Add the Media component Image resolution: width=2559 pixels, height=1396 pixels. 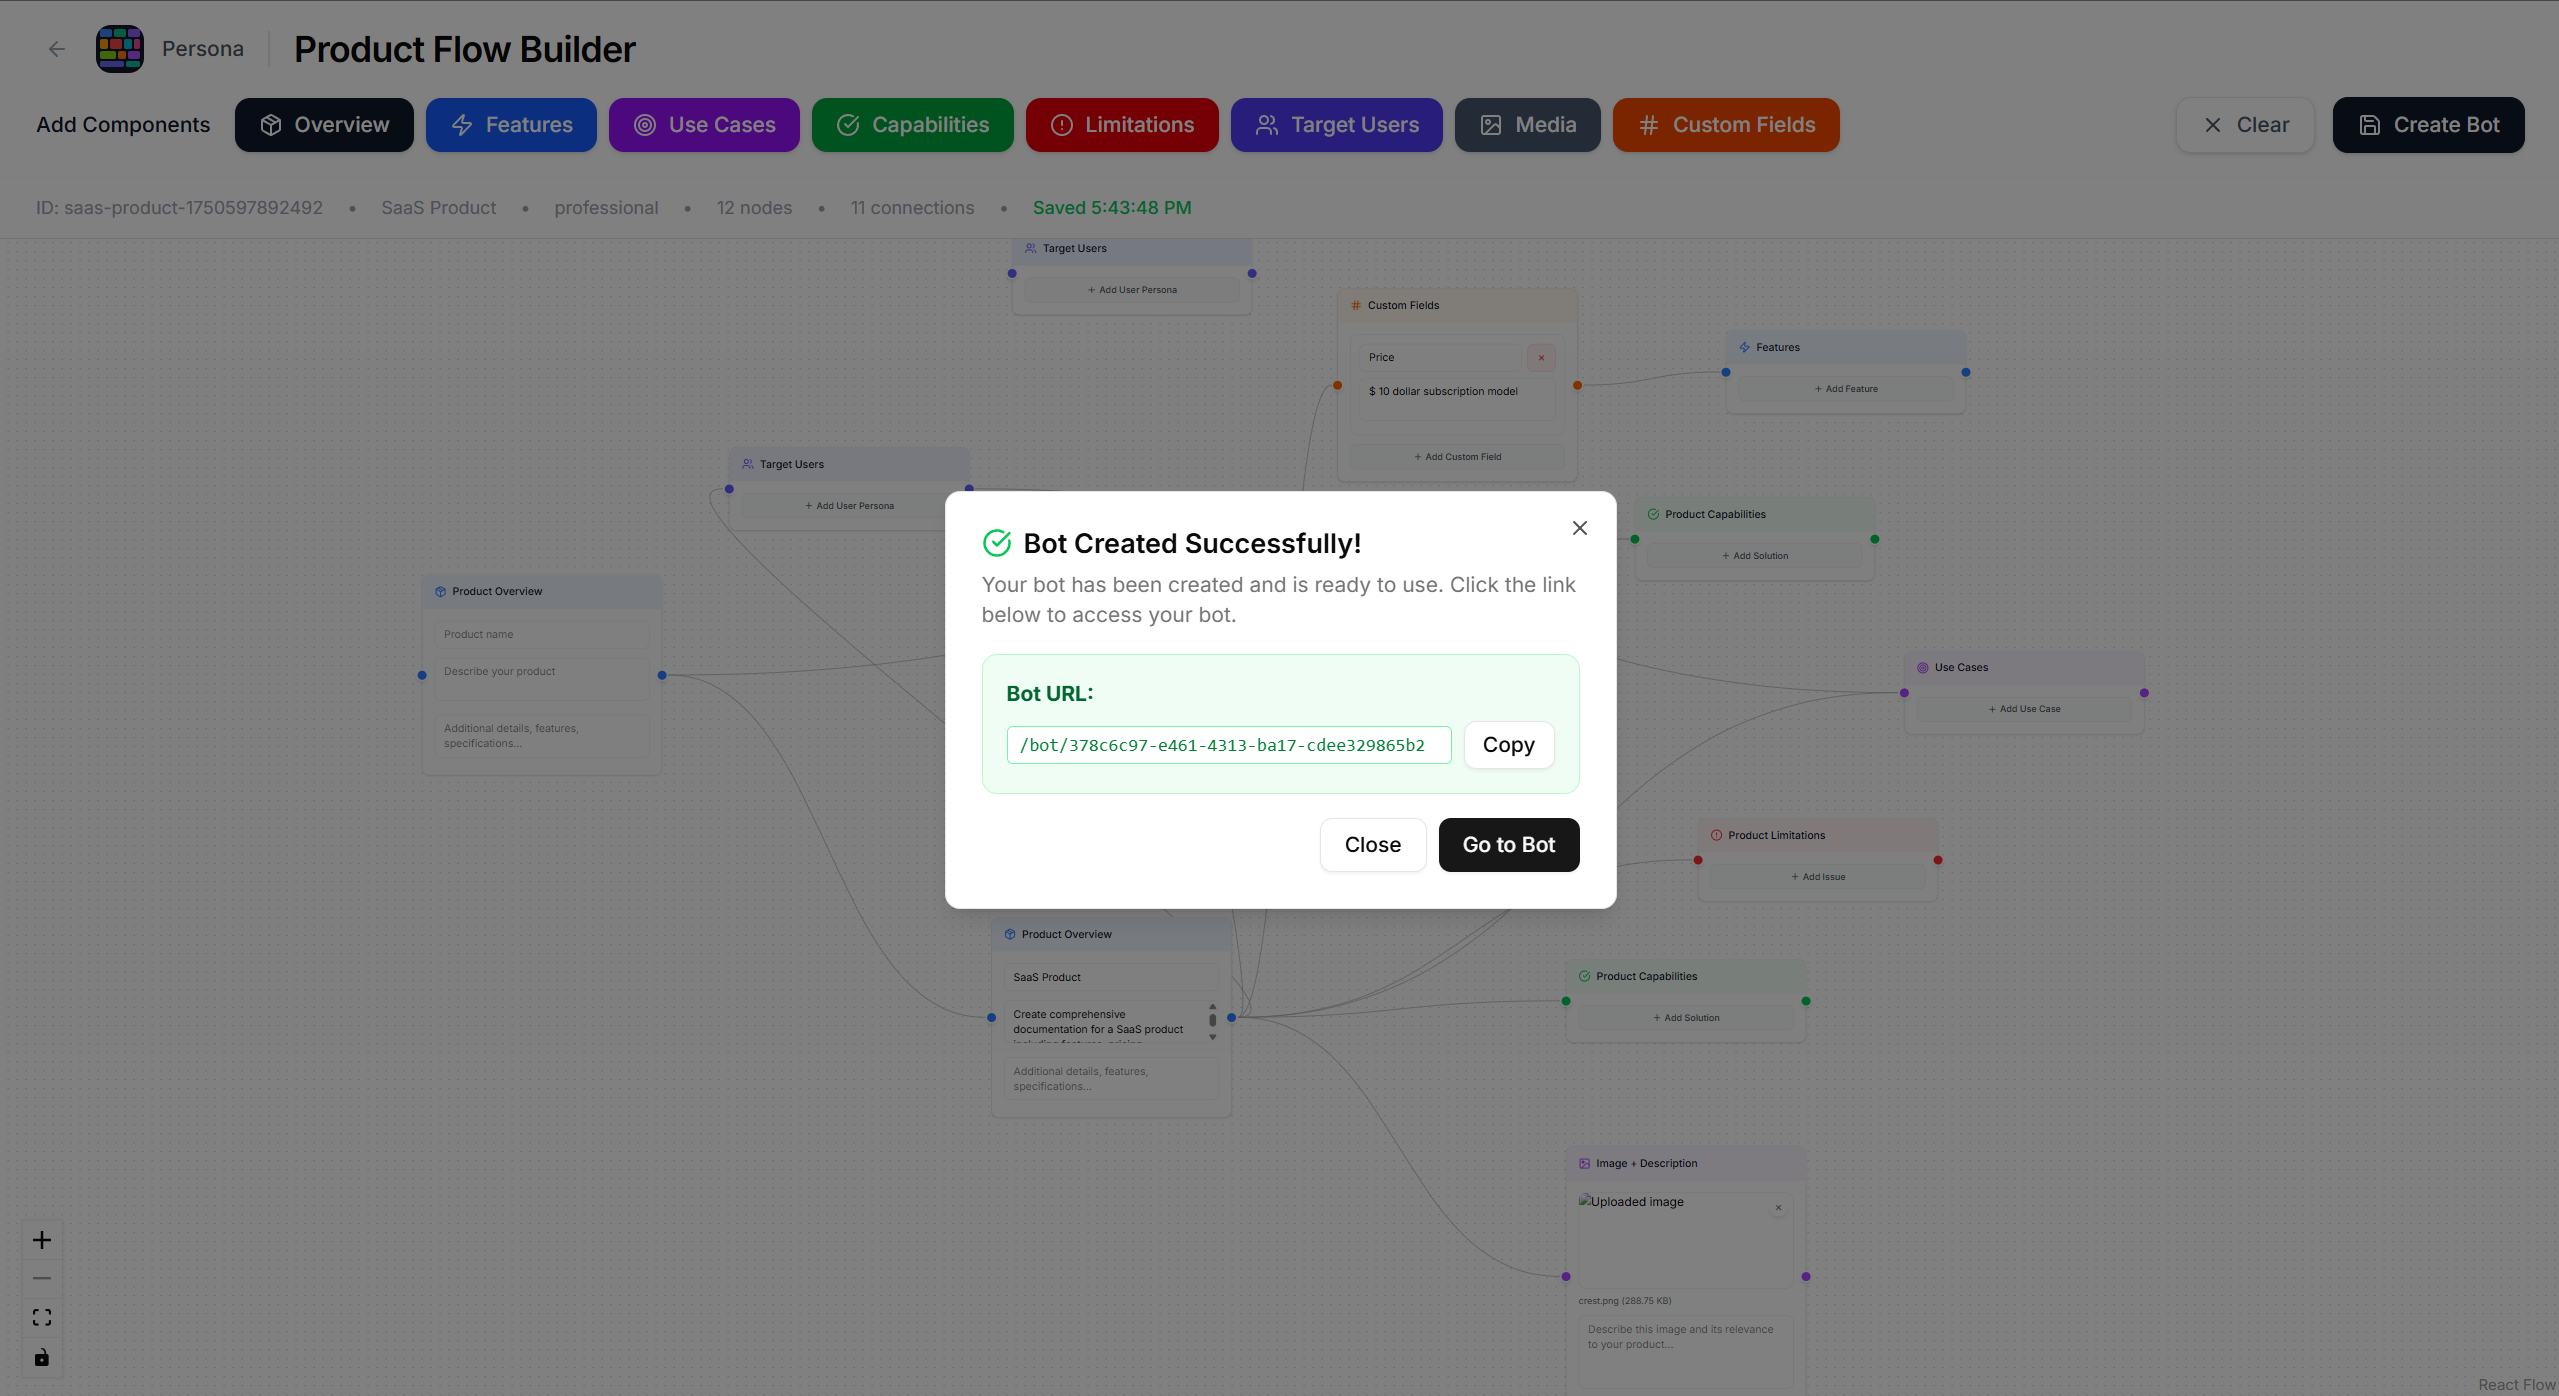pyautogui.click(x=1527, y=125)
